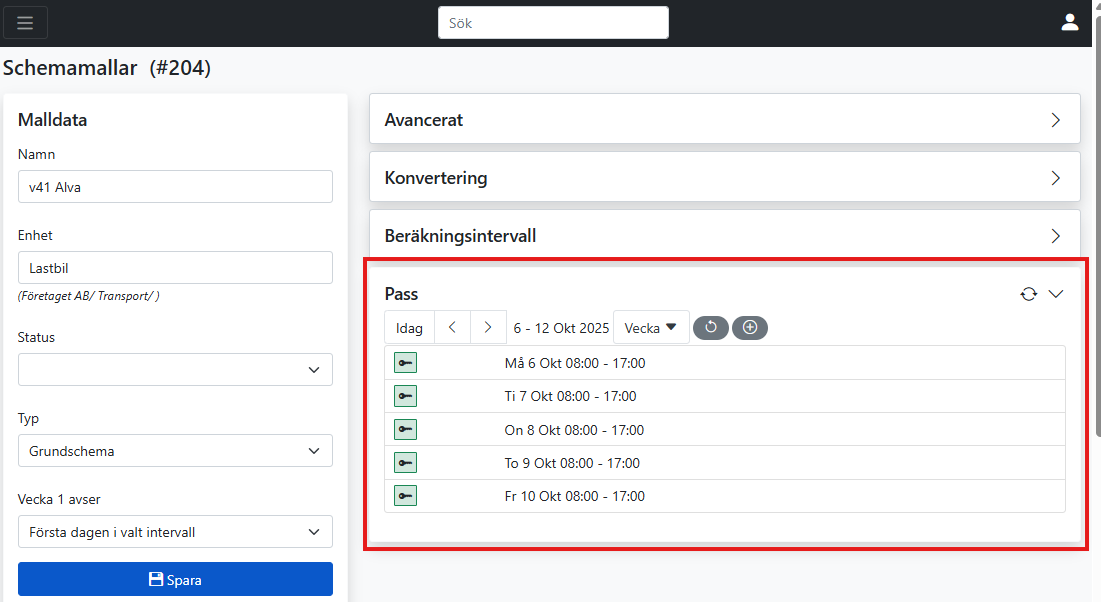Click the key icon for Må 6 Okt
Viewport: 1101px width, 602px height.
(405, 363)
